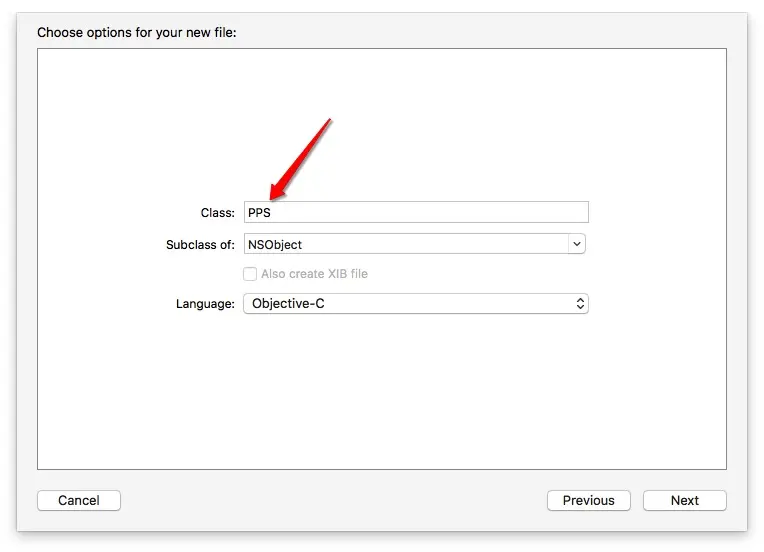Open the Language popup menu
The height and width of the screenshot is (552, 764).
pyautogui.click(x=415, y=303)
